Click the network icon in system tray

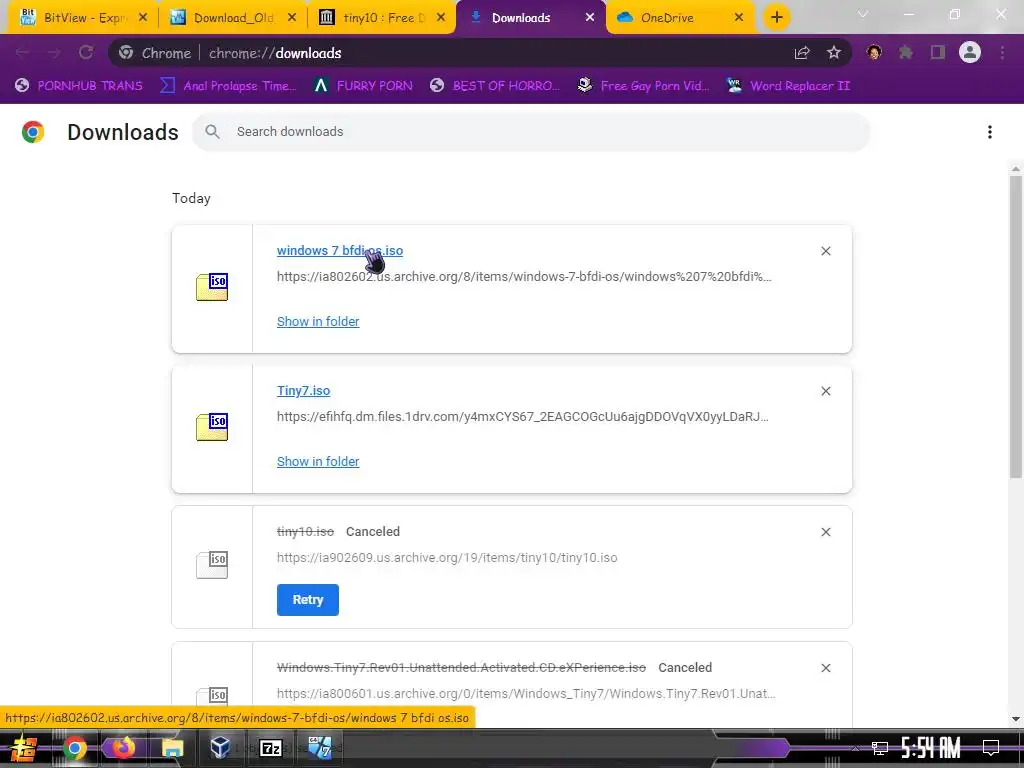point(879,748)
